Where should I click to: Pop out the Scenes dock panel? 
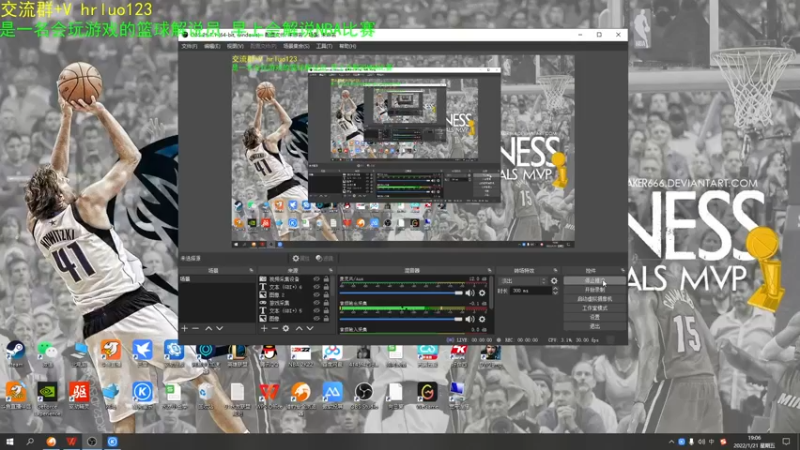click(x=251, y=270)
